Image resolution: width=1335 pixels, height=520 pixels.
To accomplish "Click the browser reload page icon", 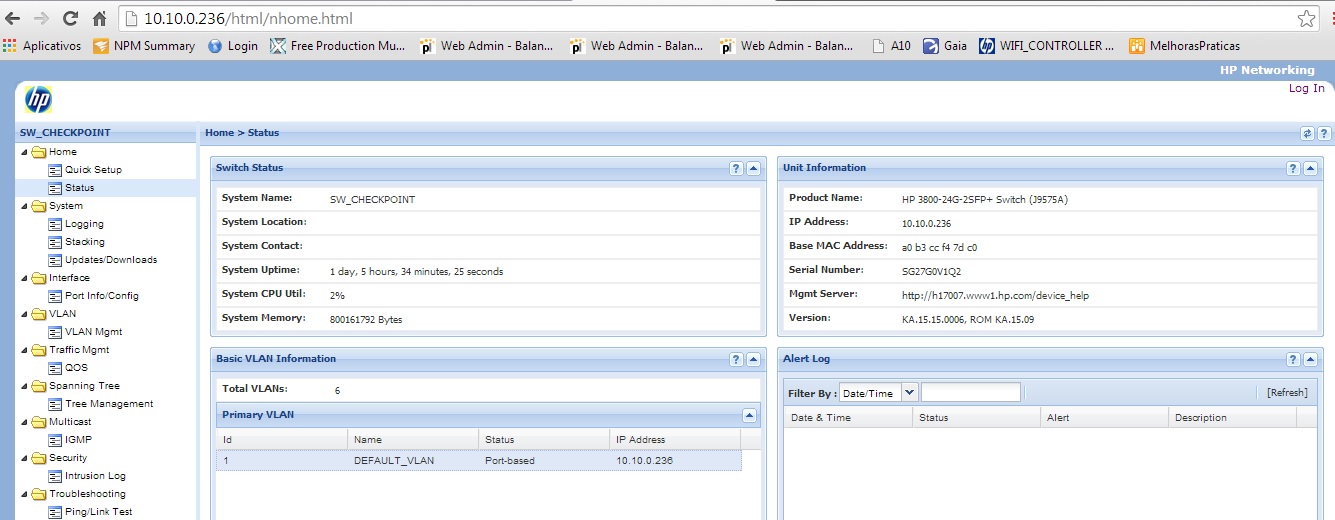I will click(70, 18).
